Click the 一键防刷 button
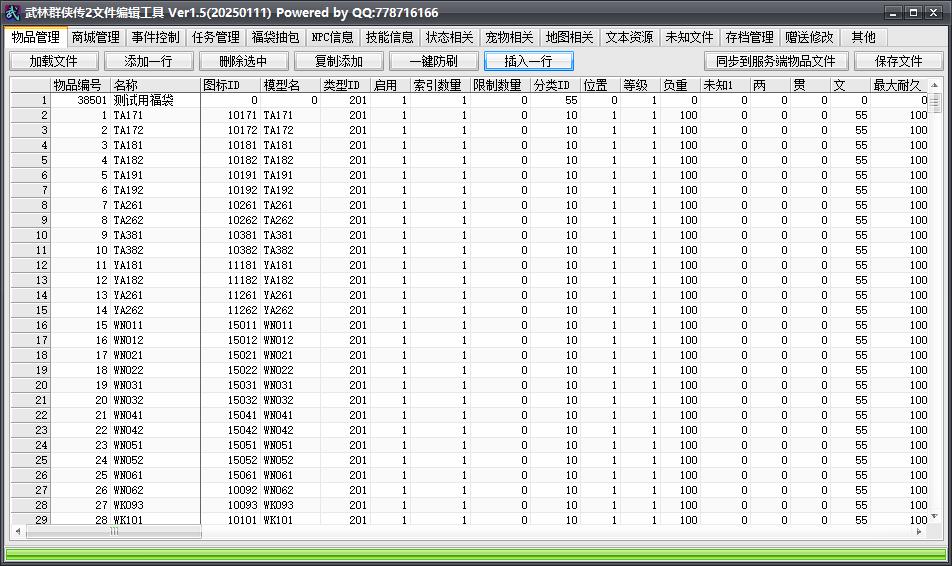 coord(433,61)
